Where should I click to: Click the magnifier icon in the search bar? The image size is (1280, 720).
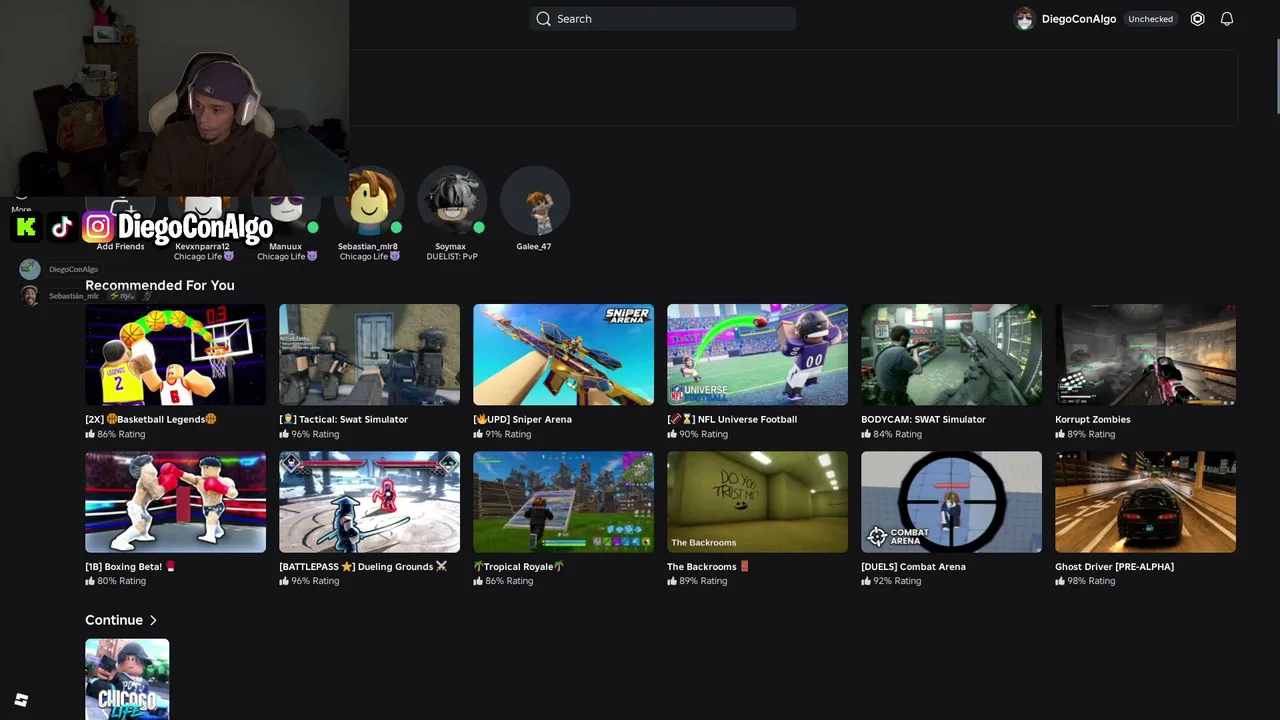pyautogui.click(x=543, y=19)
